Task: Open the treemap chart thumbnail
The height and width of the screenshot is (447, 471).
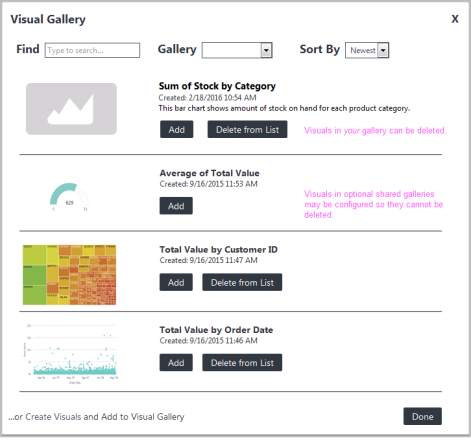Action: 69,275
